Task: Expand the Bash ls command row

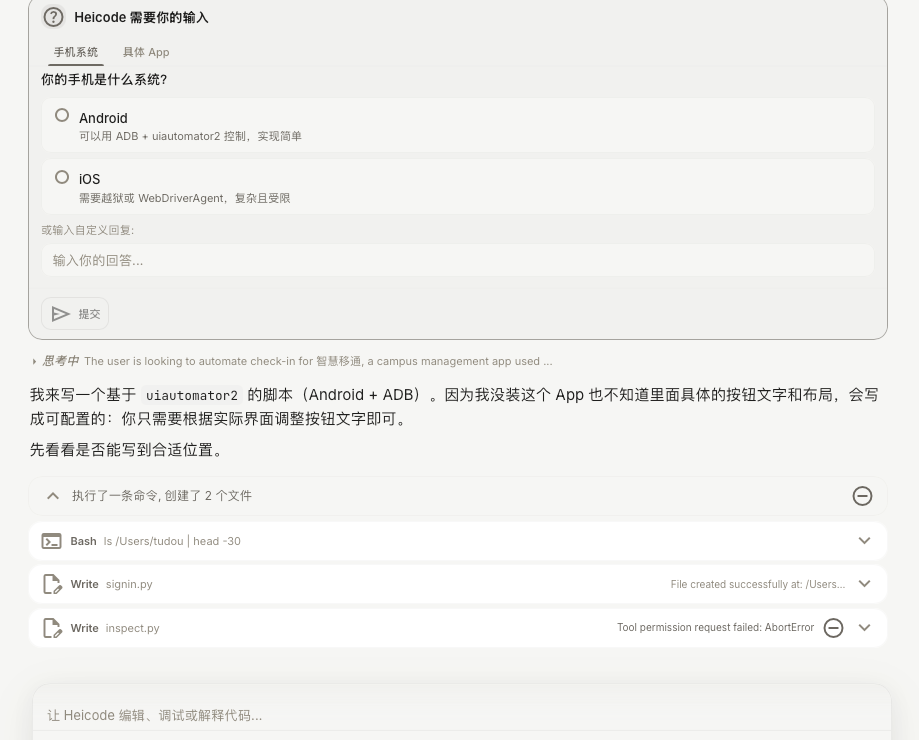Action: 864,541
